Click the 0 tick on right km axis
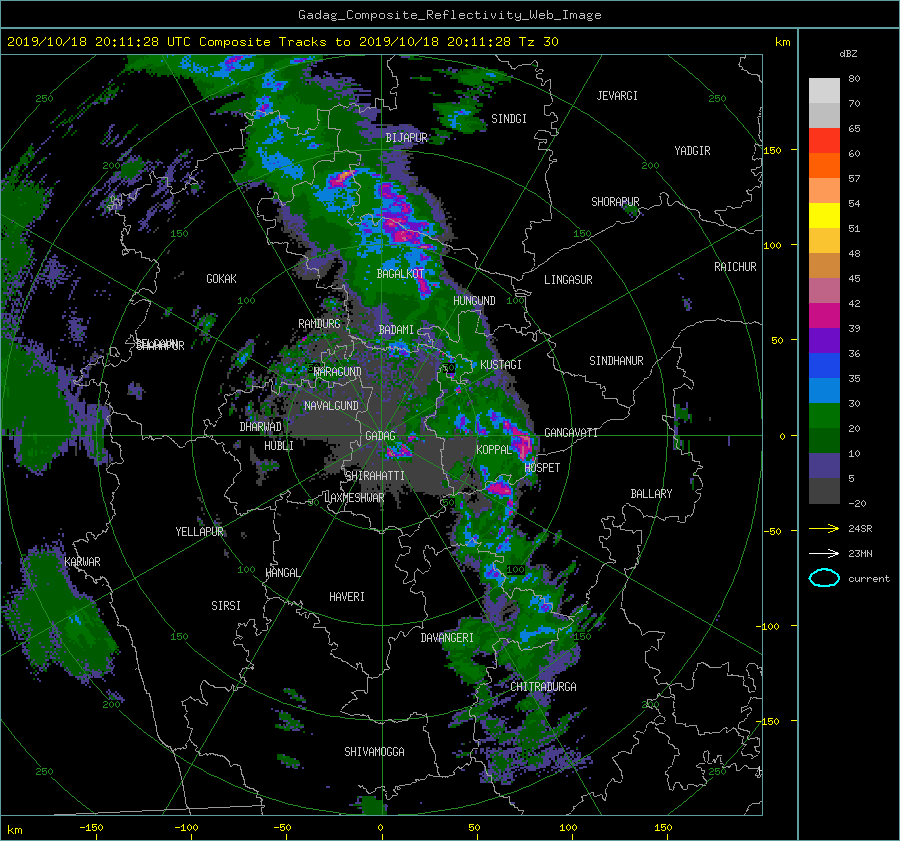 click(x=782, y=436)
